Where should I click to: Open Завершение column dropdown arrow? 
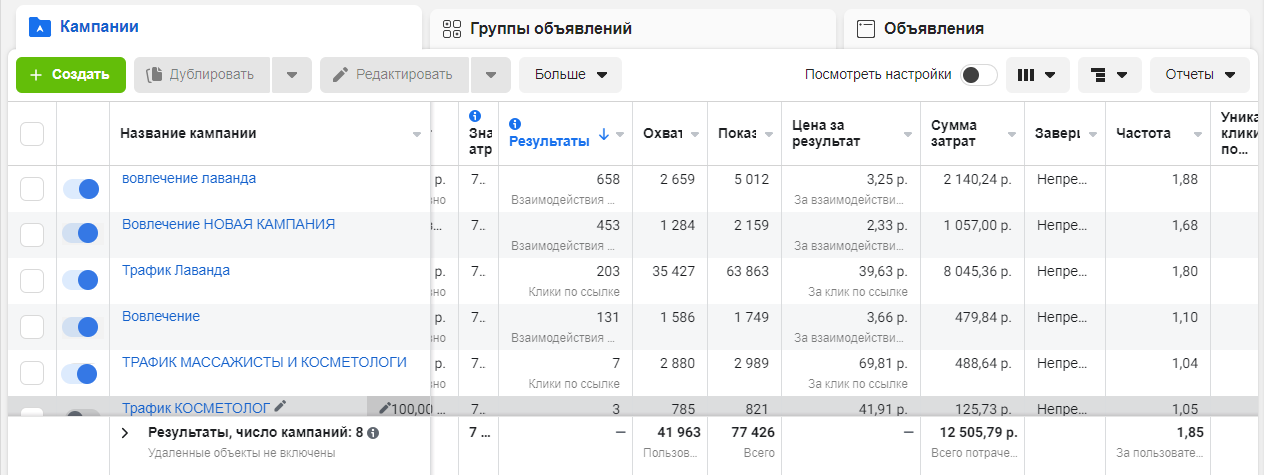tap(1092, 134)
